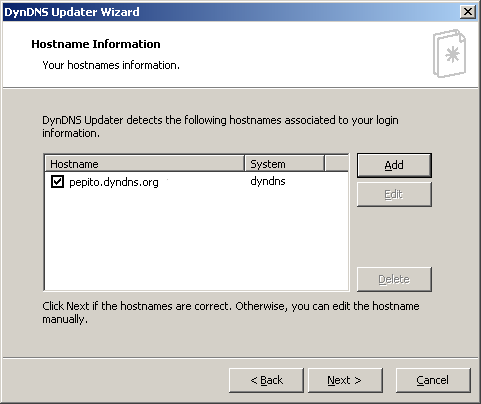Sort by the Hostname column header
Image resolution: width=481 pixels, height=404 pixels.
pos(144,164)
